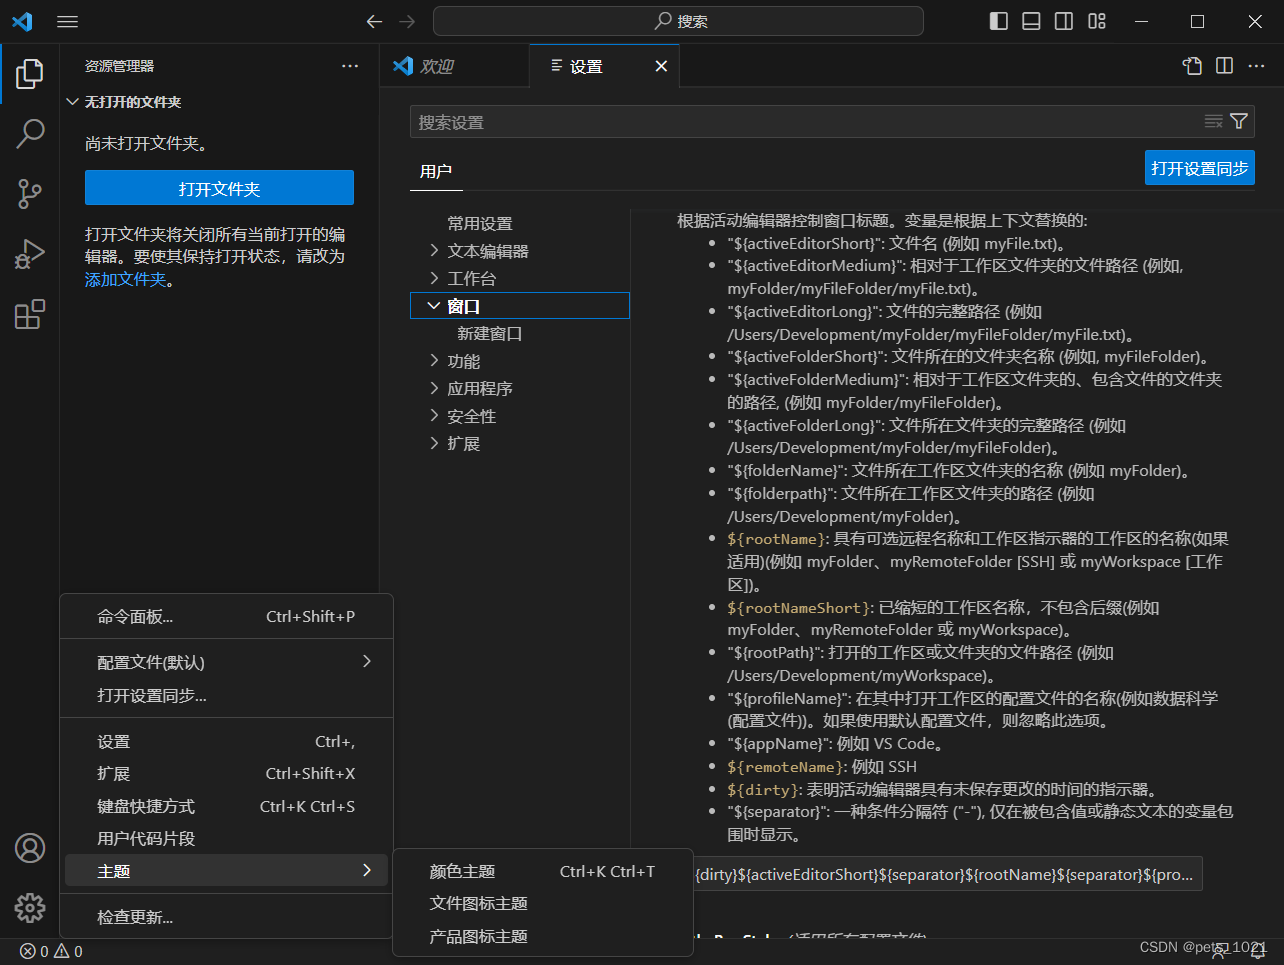Open the Extensions view
This screenshot has height=965, width=1284.
tap(29, 314)
